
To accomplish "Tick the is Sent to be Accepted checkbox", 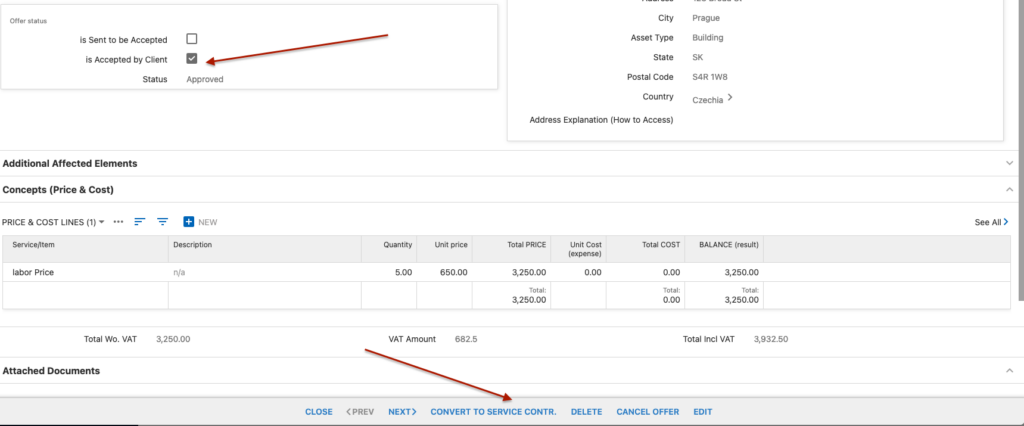I will [x=191, y=39].
